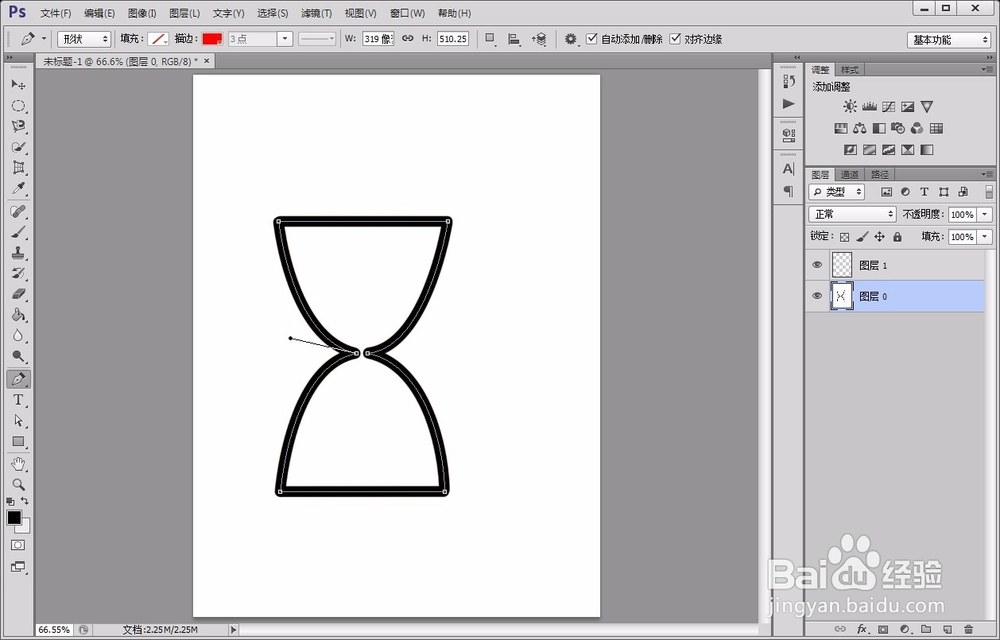Open the pen tool preset picker arrow
The width and height of the screenshot is (1000, 640).
coord(44,39)
